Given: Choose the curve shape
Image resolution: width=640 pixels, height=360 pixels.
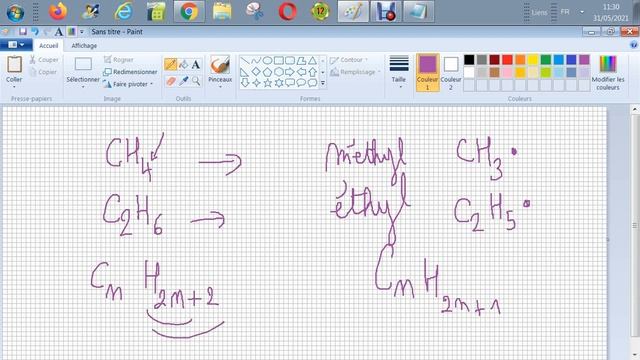Looking at the screenshot, I should click(256, 61).
